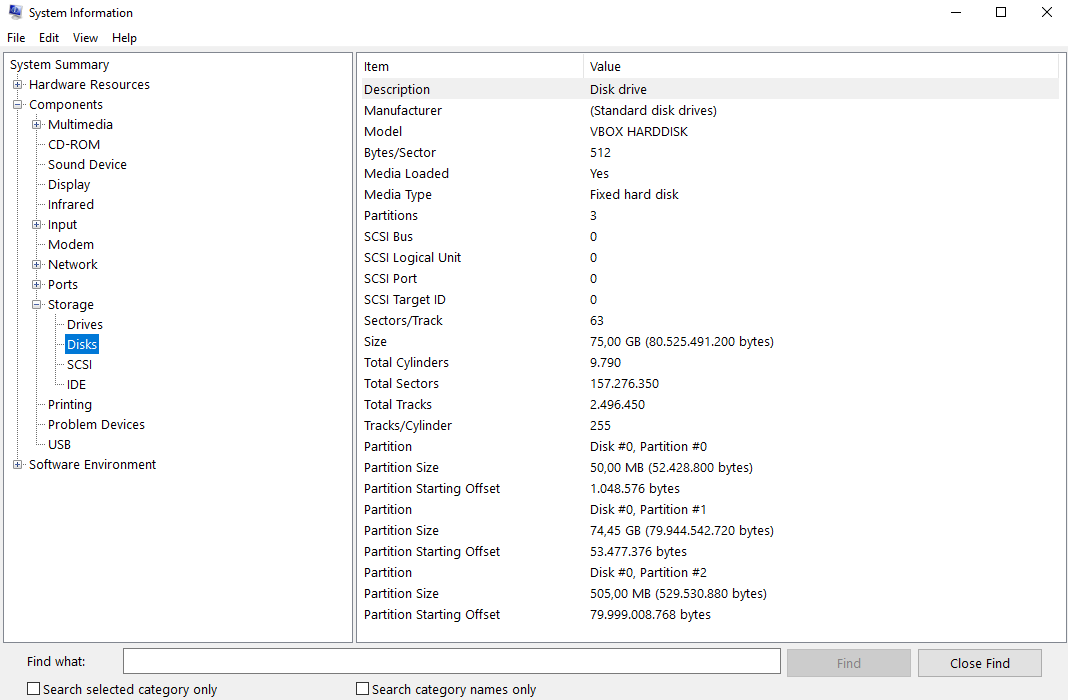
Task: Expand the Network category
Action: click(36, 264)
